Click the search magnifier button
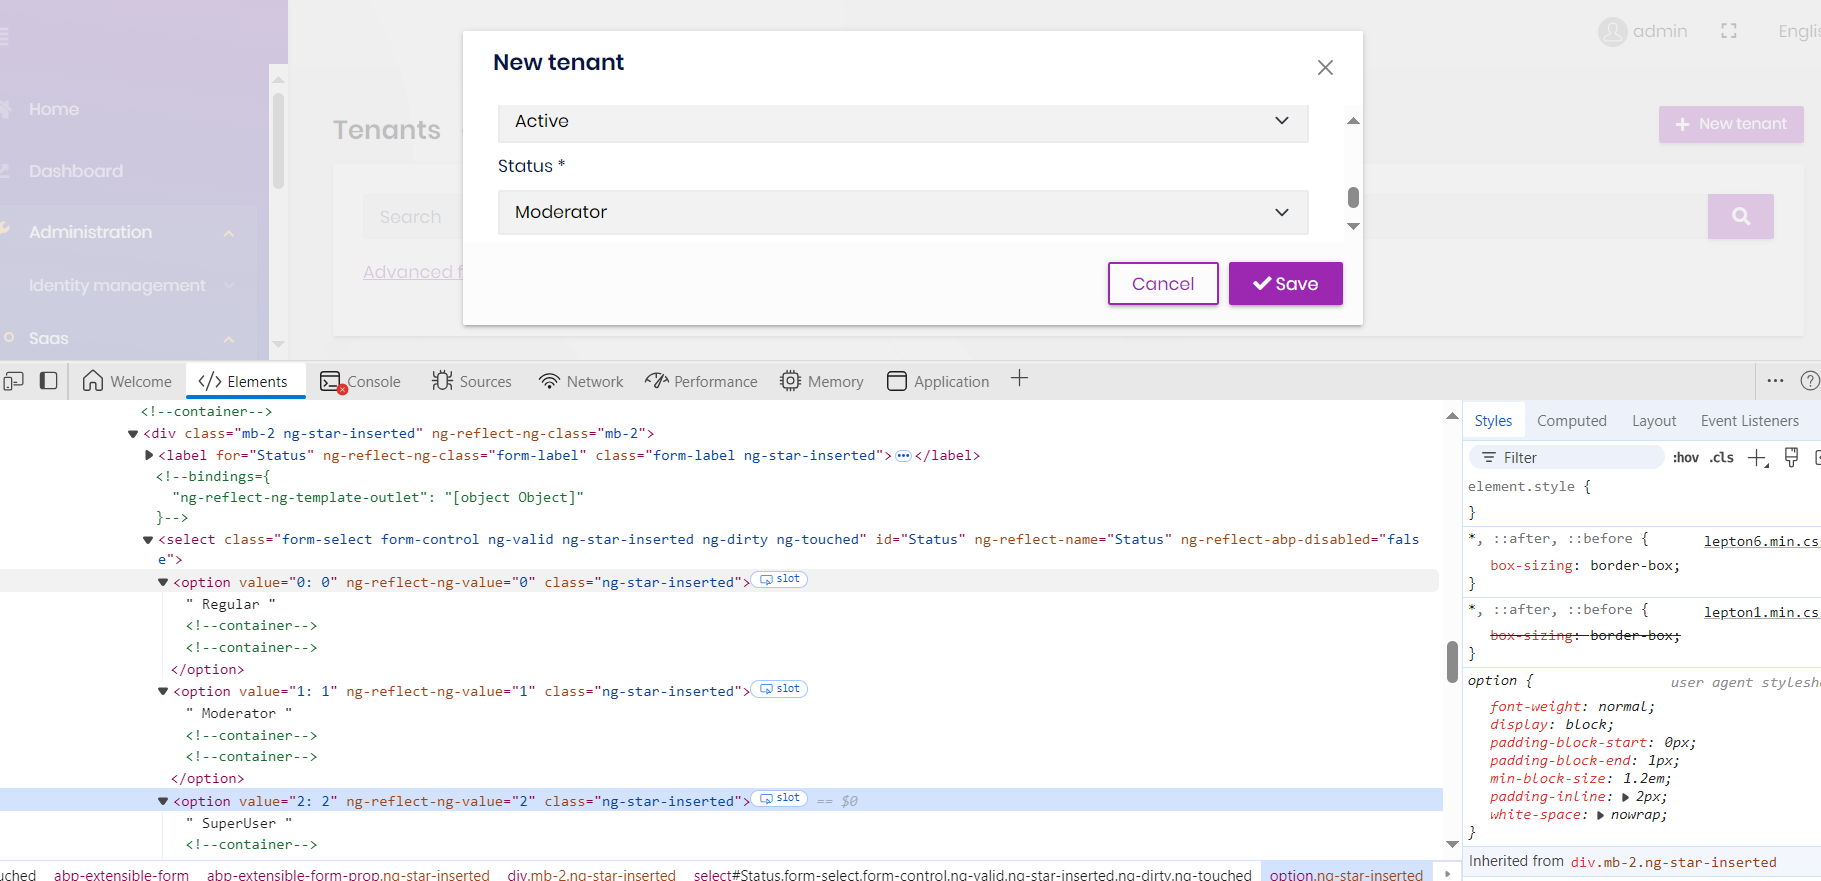This screenshot has height=881, width=1821. coord(1740,216)
